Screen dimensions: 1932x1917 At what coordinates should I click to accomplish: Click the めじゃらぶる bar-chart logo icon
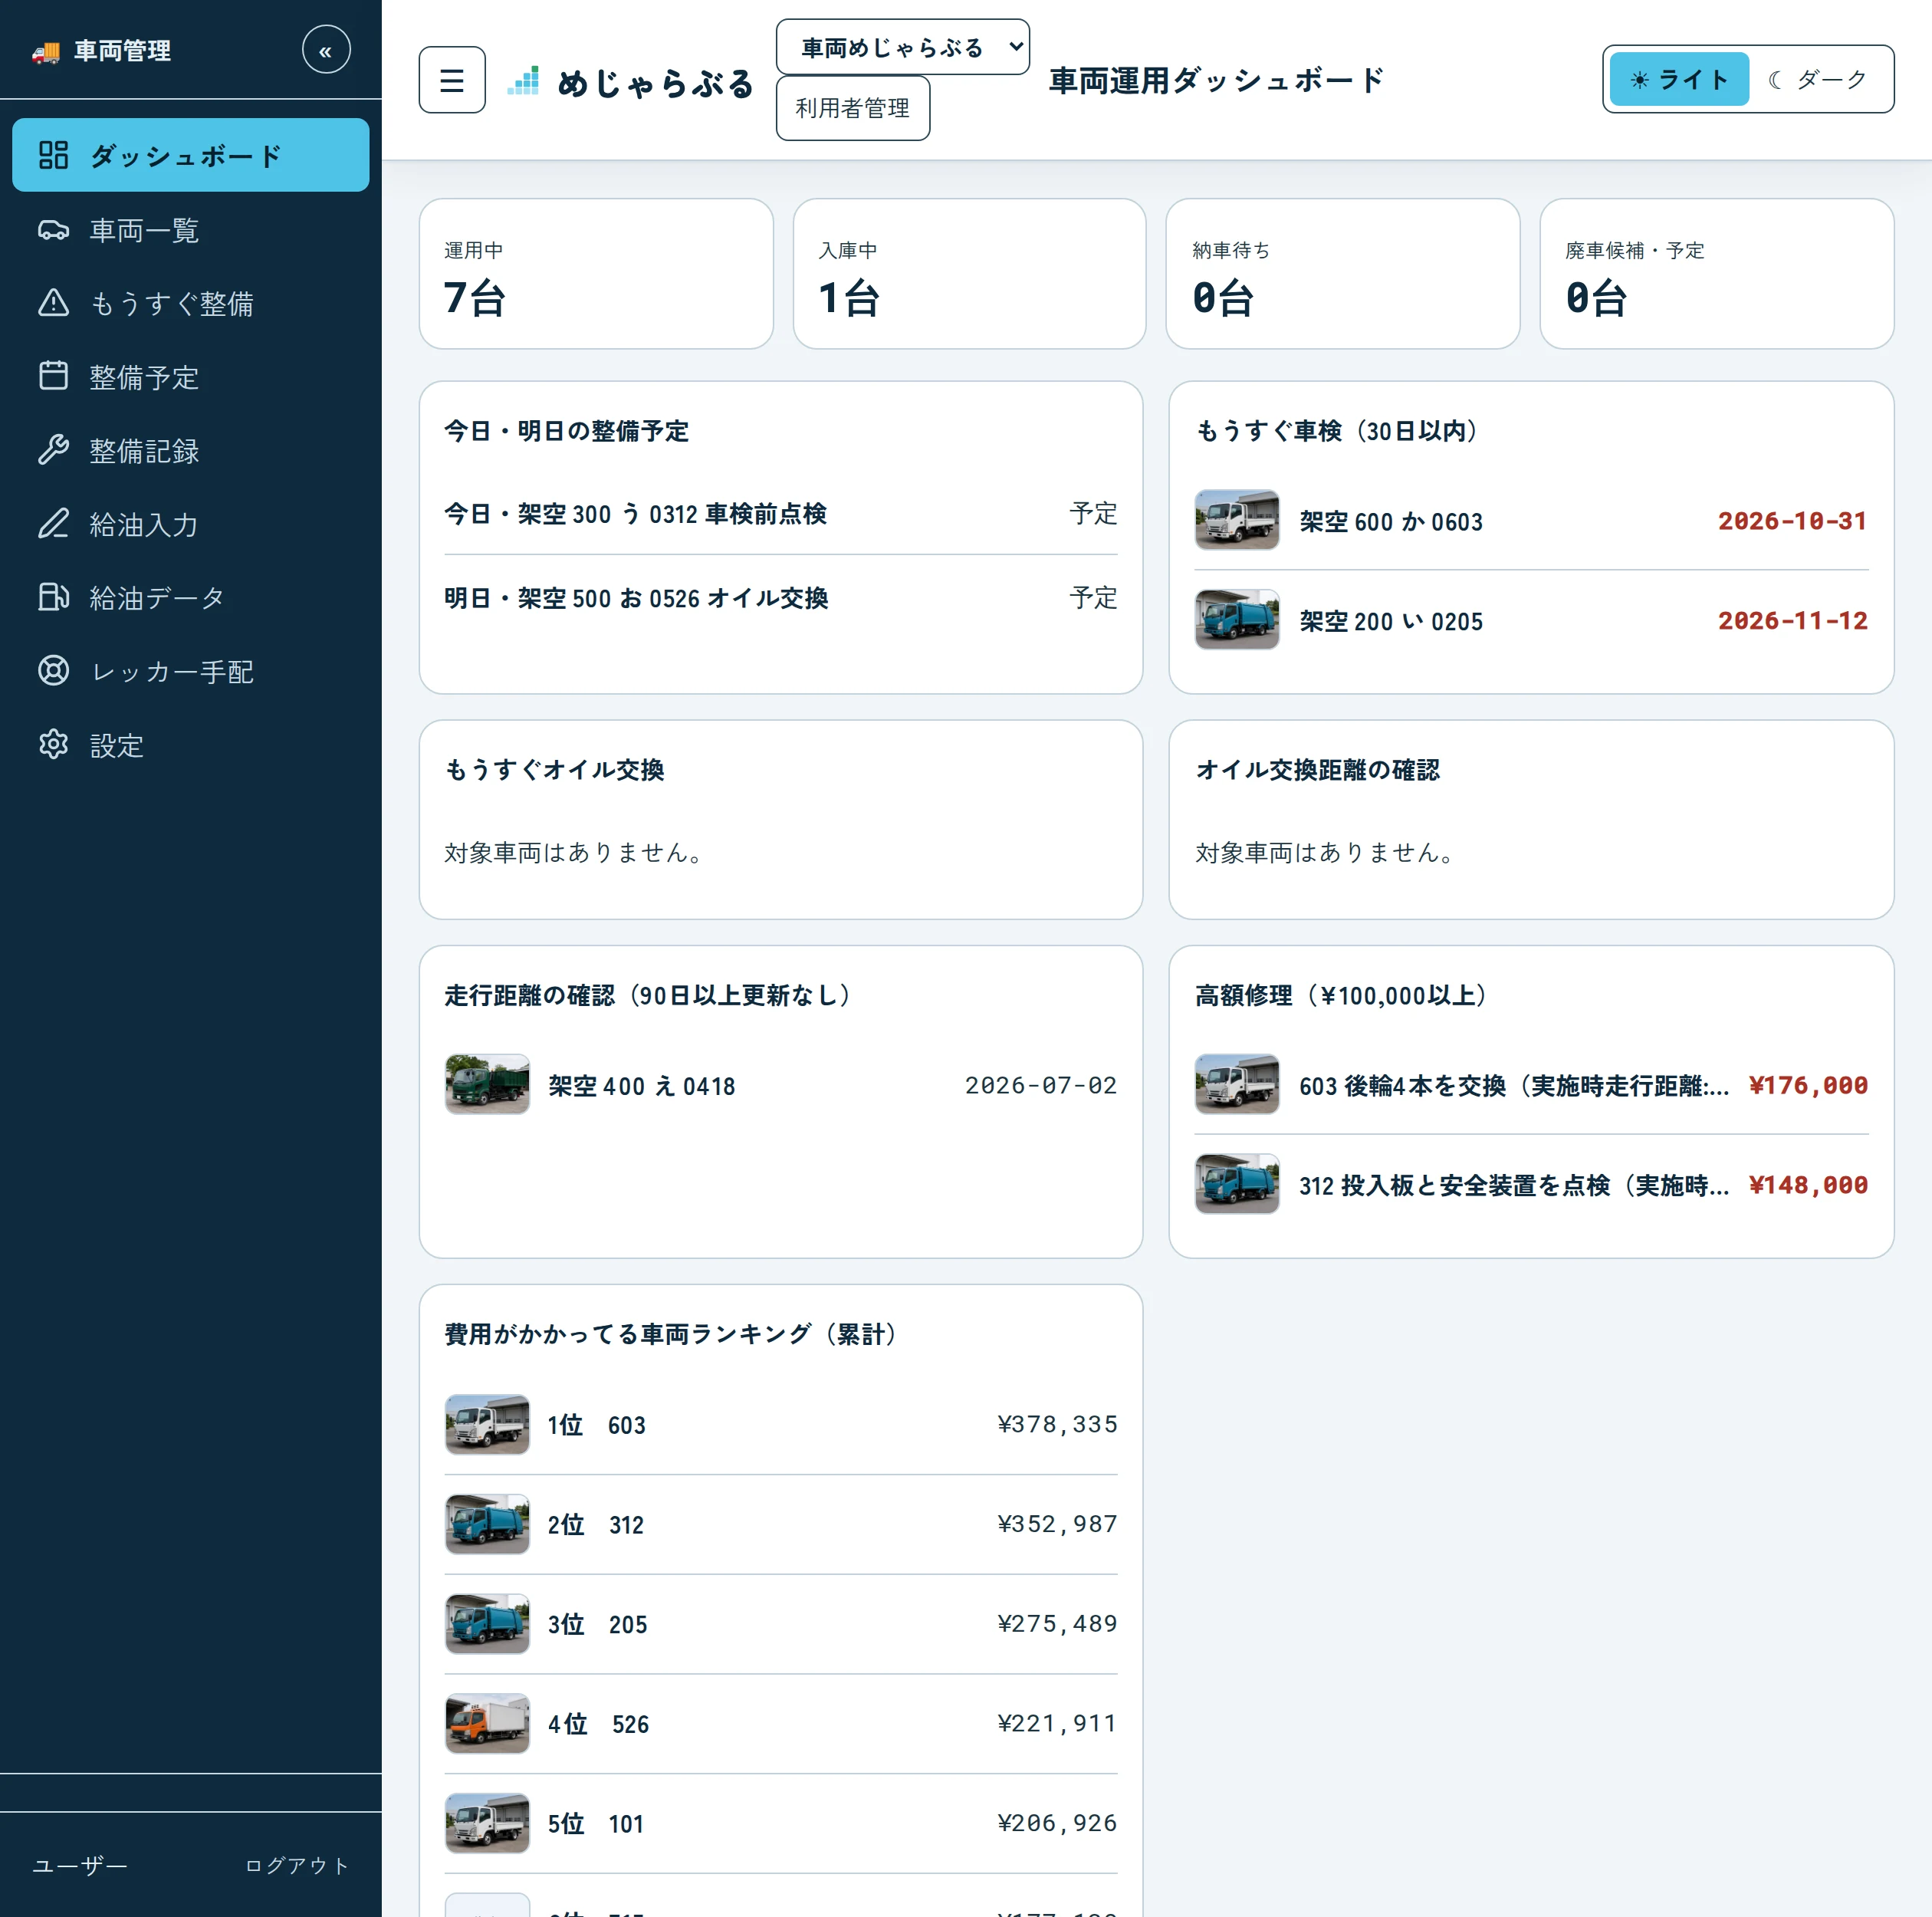[523, 81]
